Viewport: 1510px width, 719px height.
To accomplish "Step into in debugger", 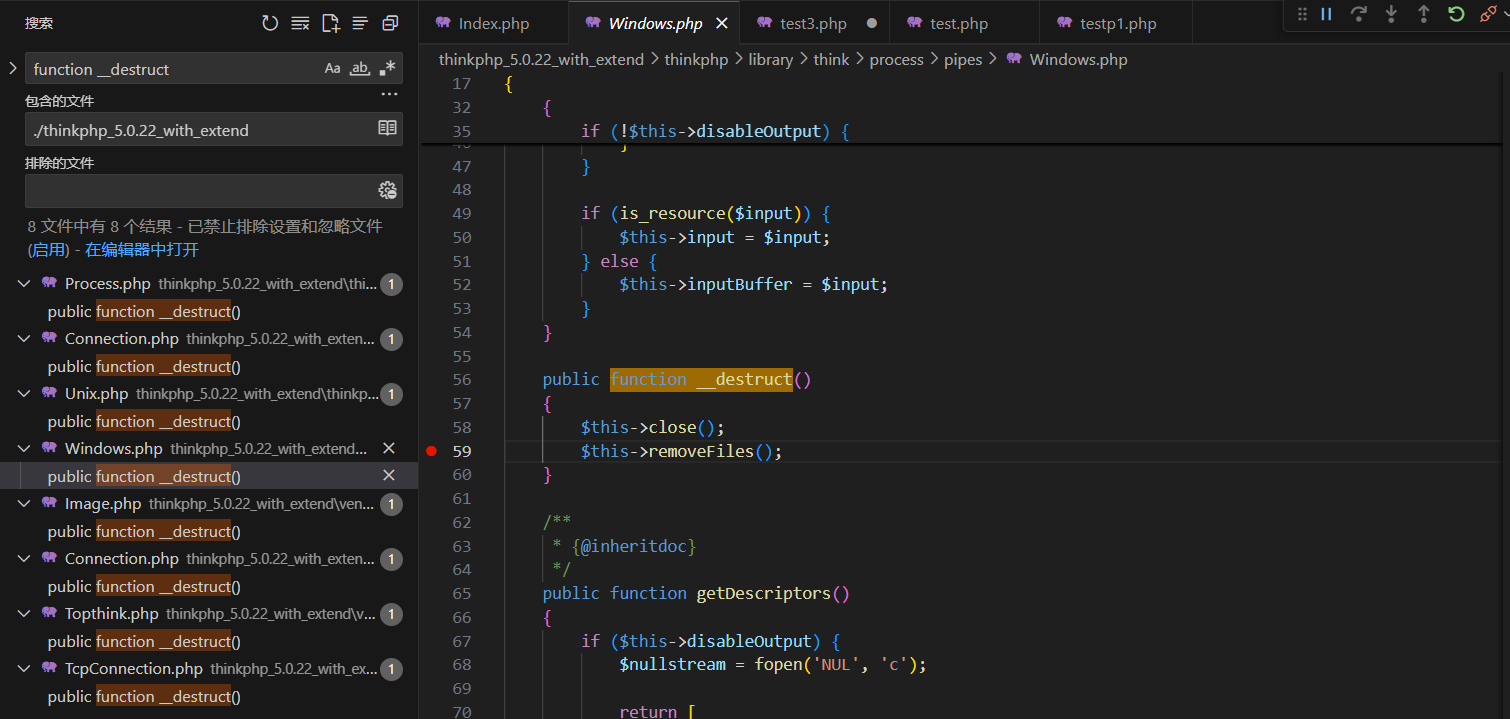I will tap(1391, 14).
